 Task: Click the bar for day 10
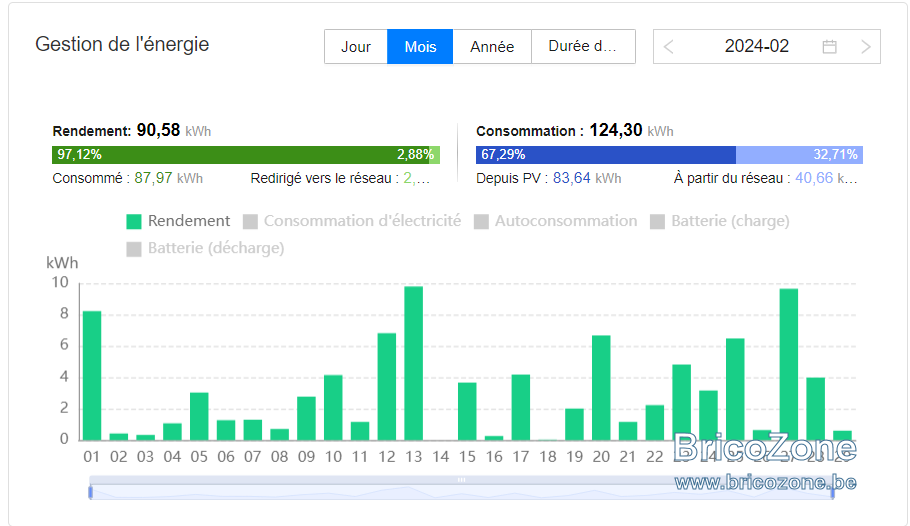tap(333, 408)
